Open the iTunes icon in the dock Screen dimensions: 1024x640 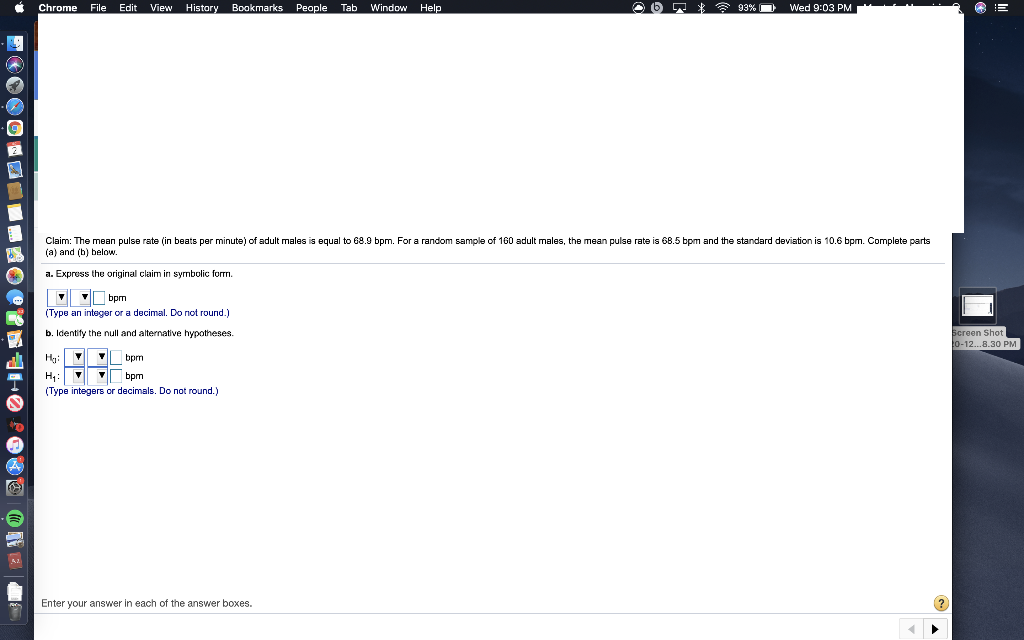coord(14,446)
